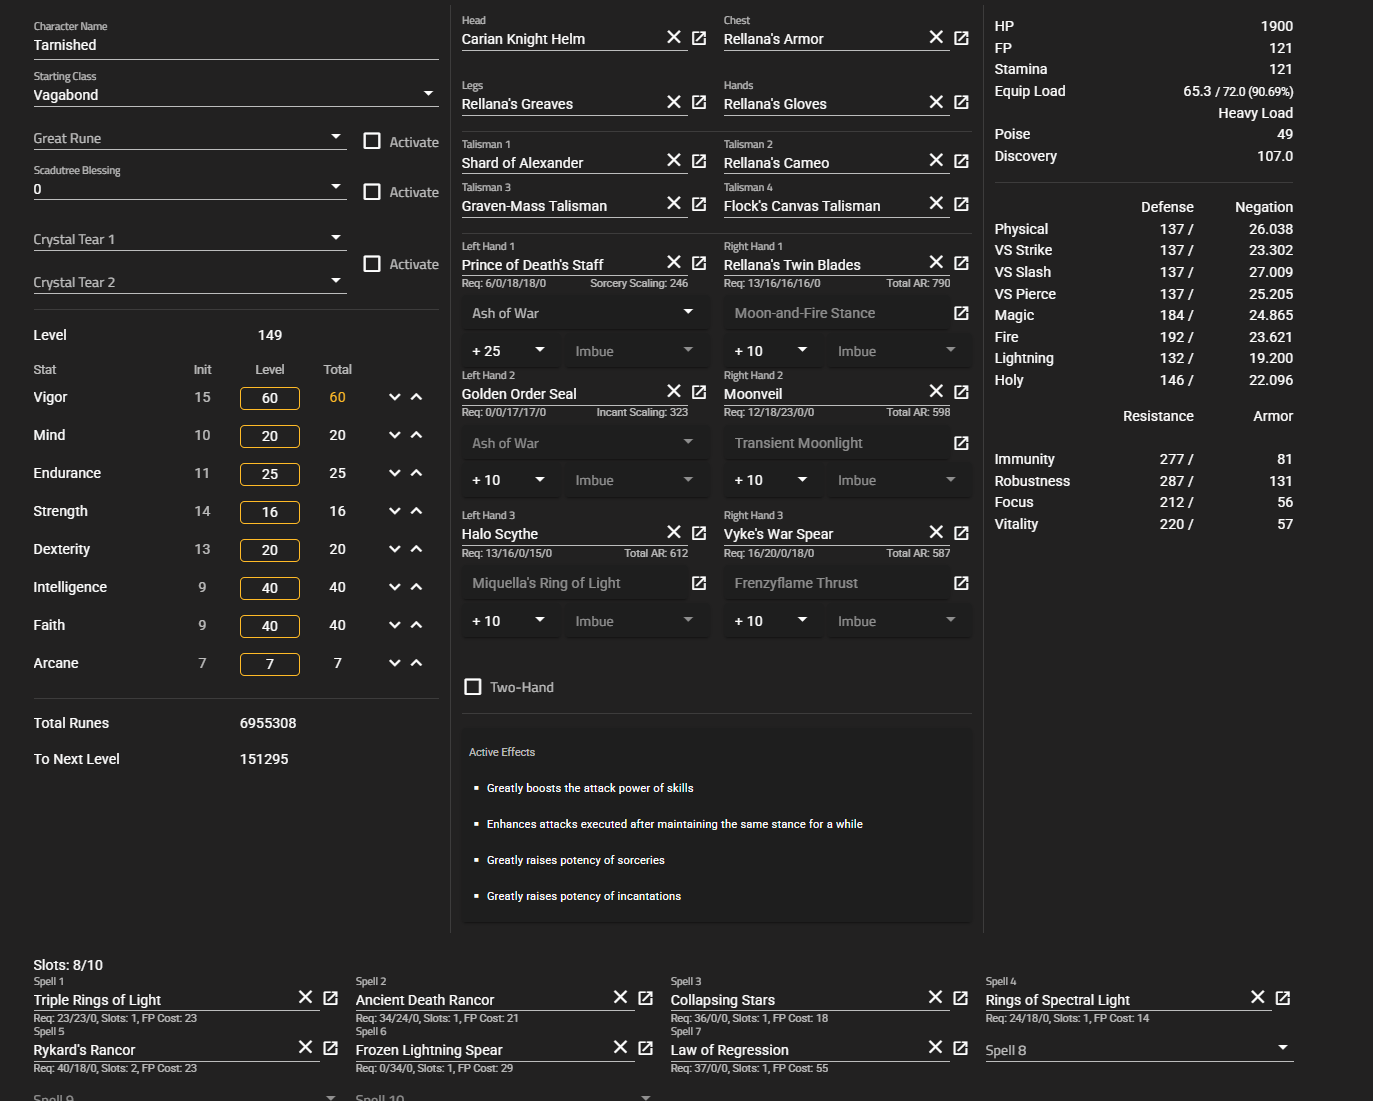Viewport: 1373px width, 1101px height.
Task: Toggle the Two-Hand checkbox
Action: pos(473,687)
